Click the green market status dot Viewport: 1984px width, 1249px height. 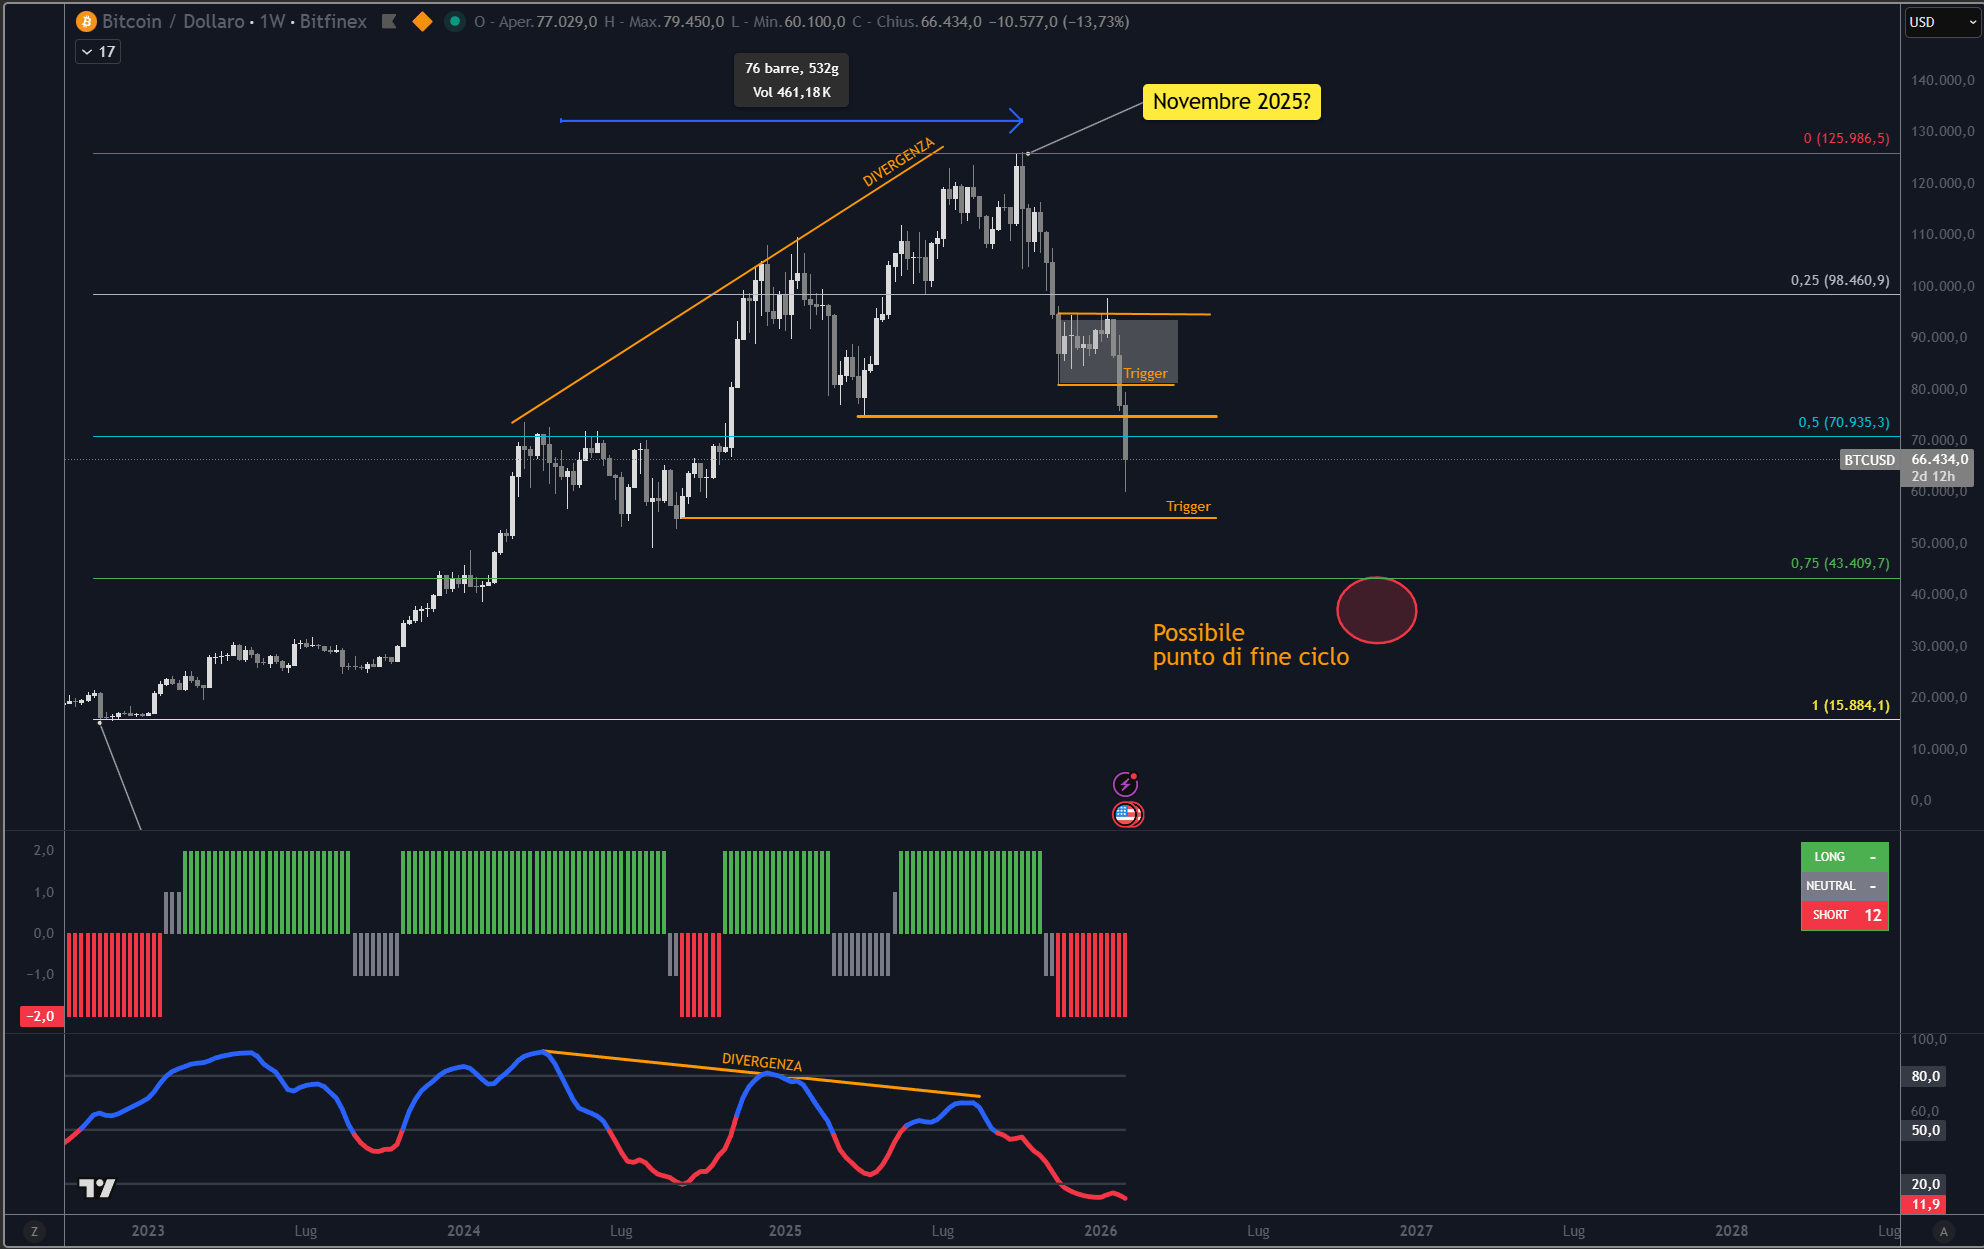click(455, 22)
